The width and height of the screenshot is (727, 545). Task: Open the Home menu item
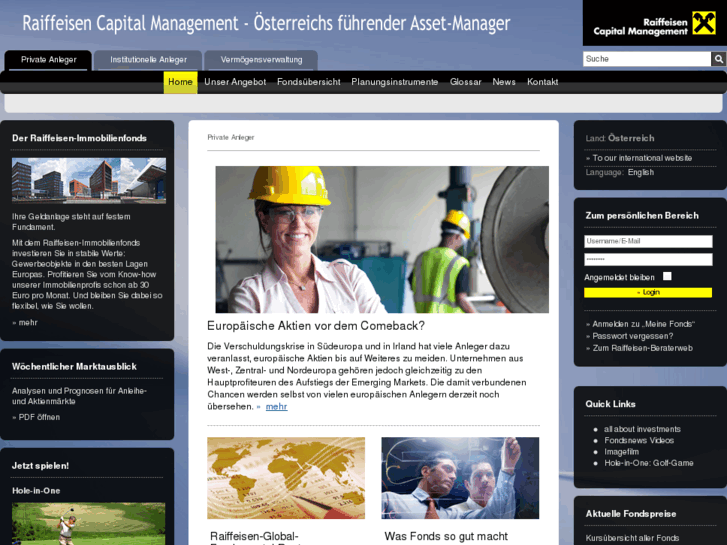point(180,82)
